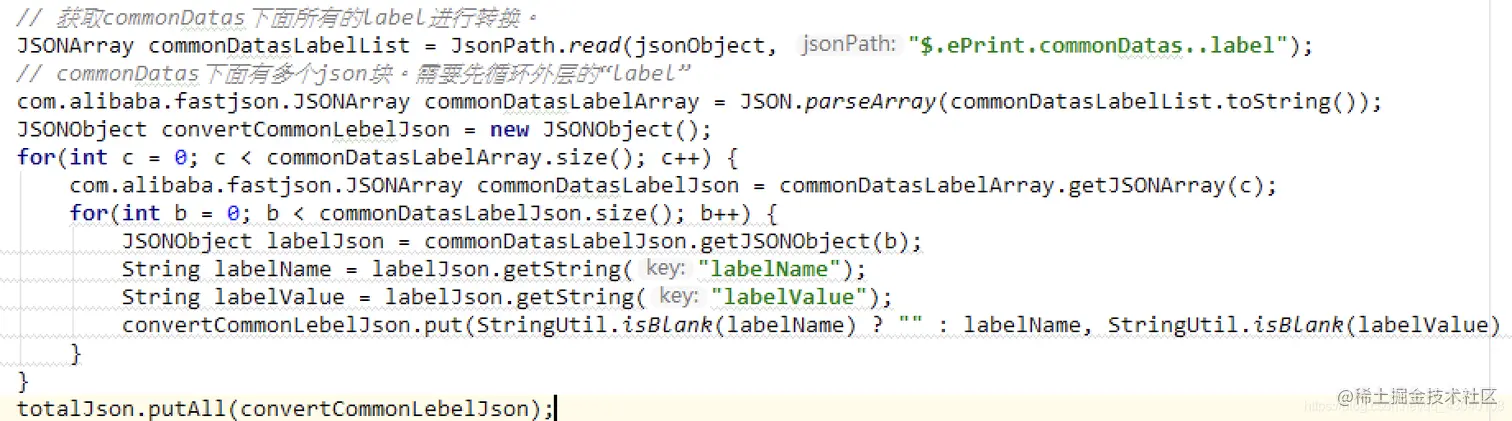Click the jsonPath: parameter inlay hint

(x=848, y=44)
